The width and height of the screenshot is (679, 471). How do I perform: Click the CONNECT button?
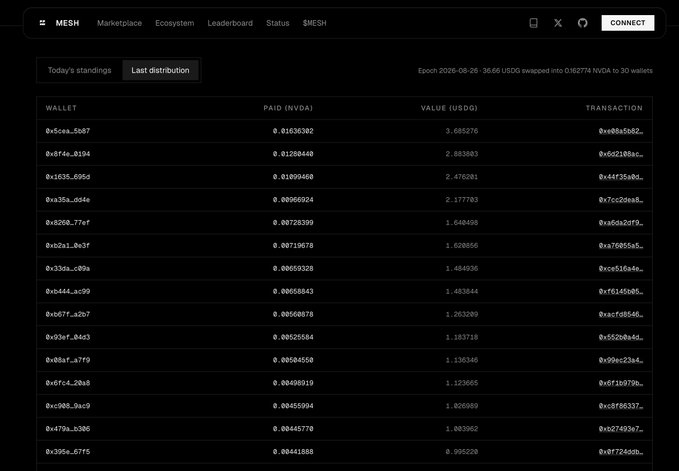pos(628,23)
